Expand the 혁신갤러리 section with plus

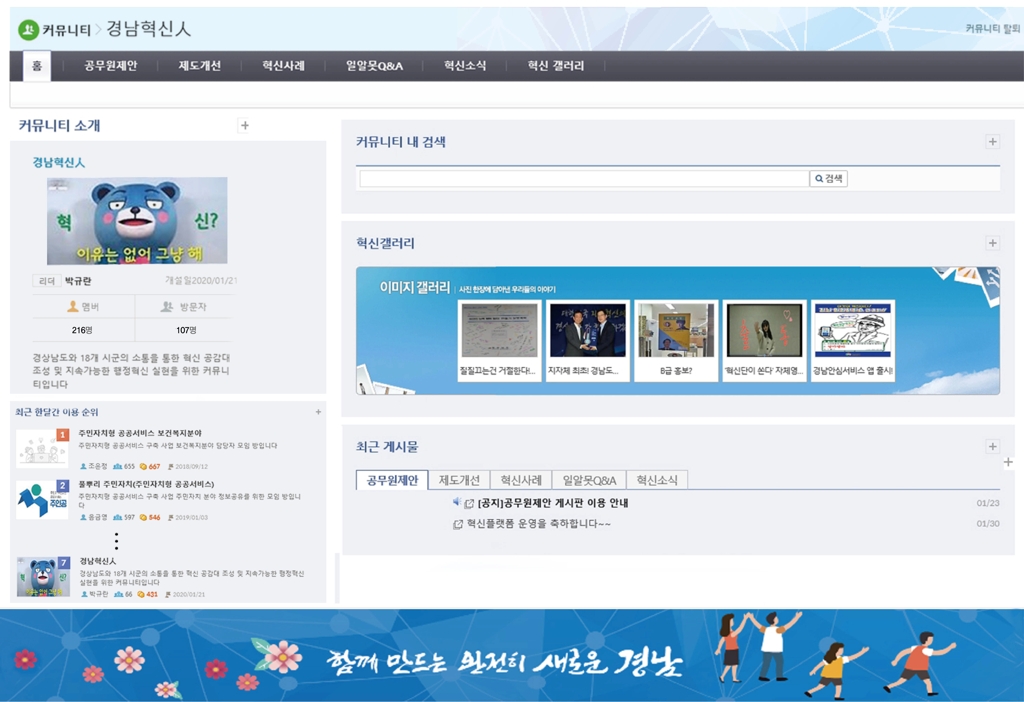[x=992, y=243]
